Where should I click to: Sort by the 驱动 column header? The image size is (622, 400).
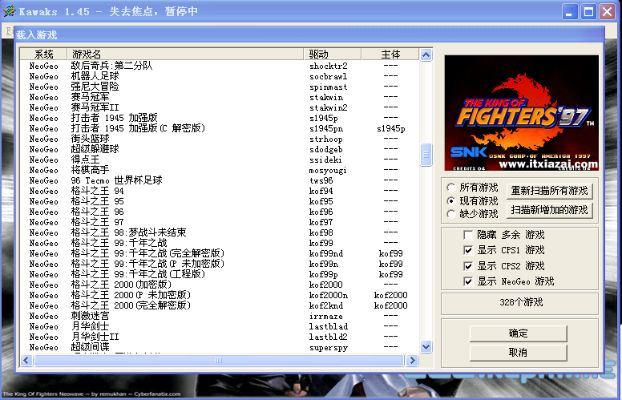pos(332,54)
